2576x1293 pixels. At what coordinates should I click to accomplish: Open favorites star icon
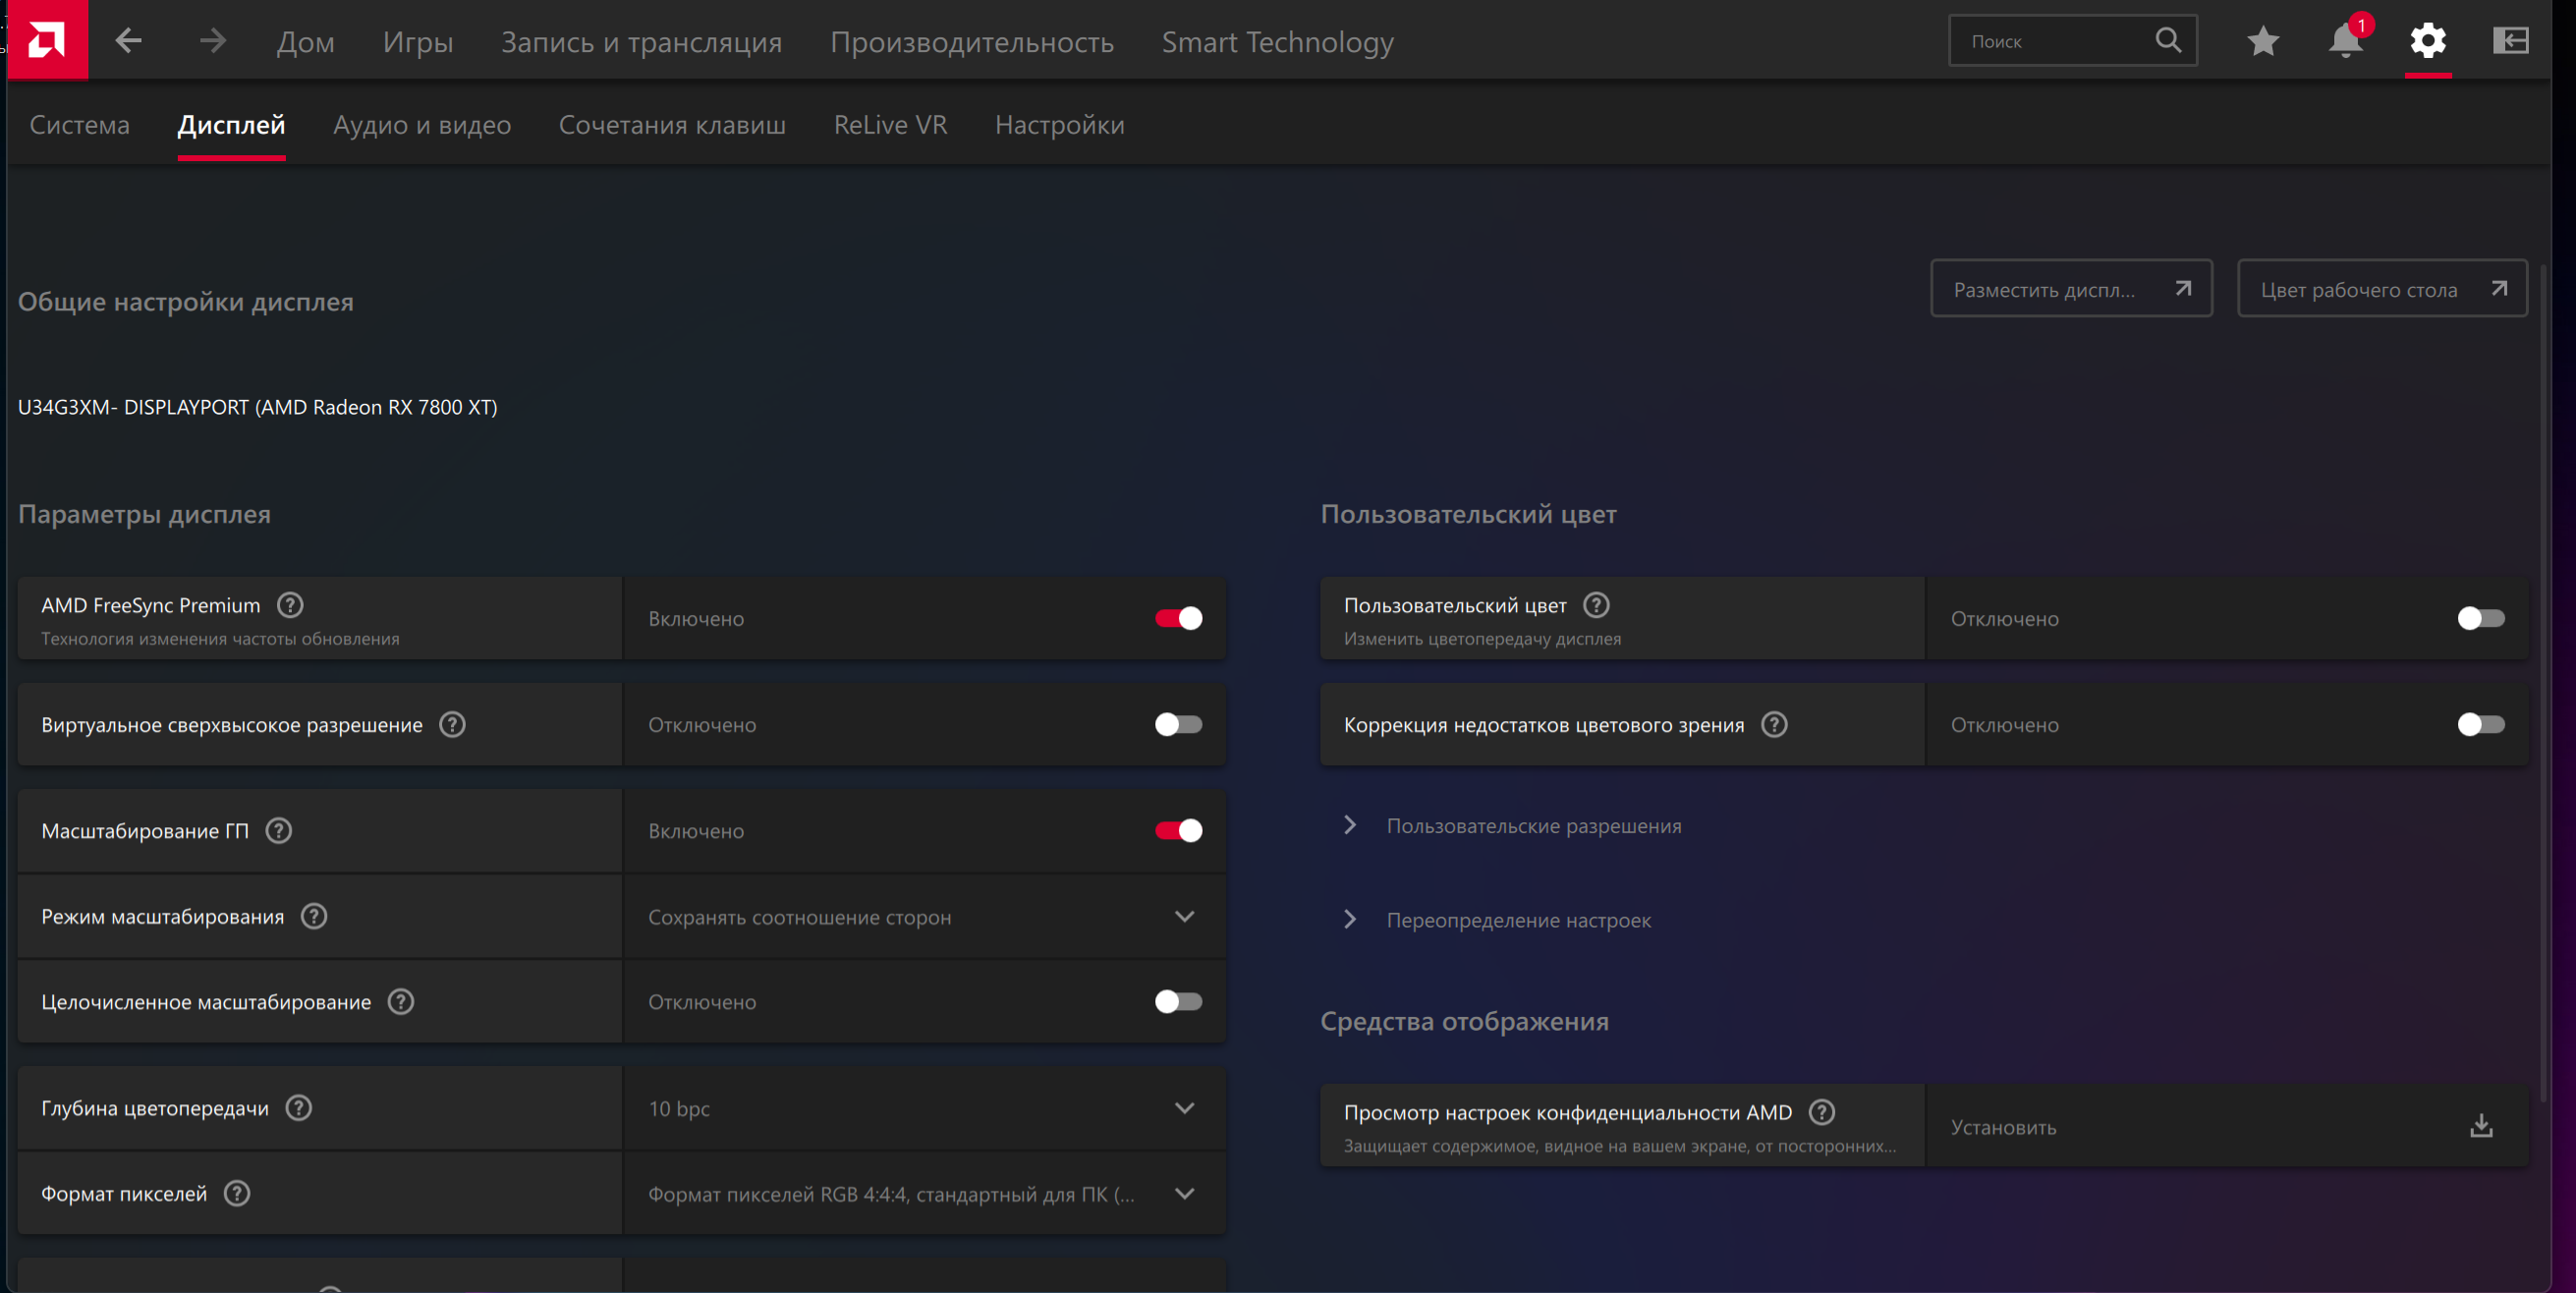pos(2262,41)
